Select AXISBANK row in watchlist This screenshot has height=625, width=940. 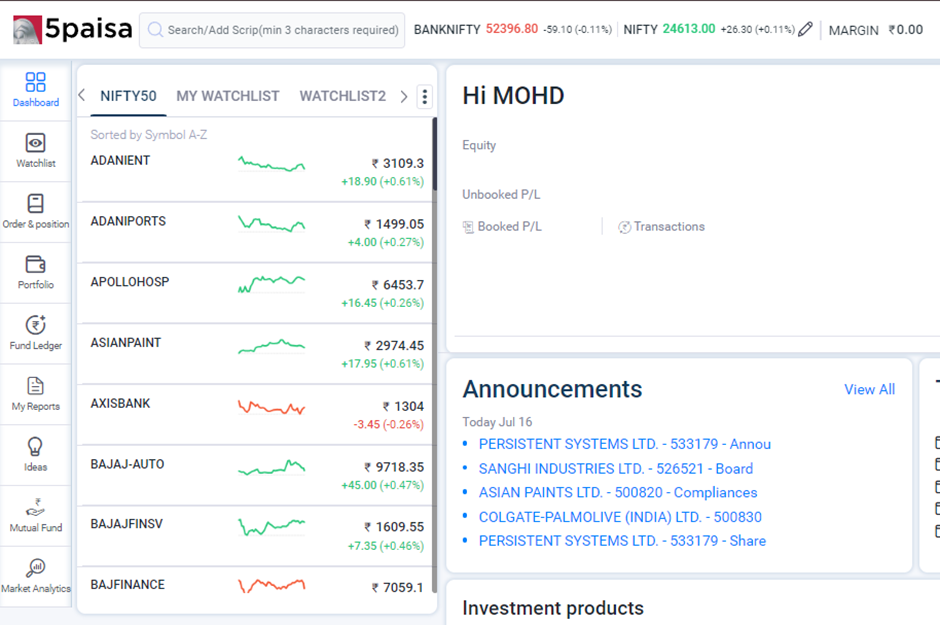[255, 414]
